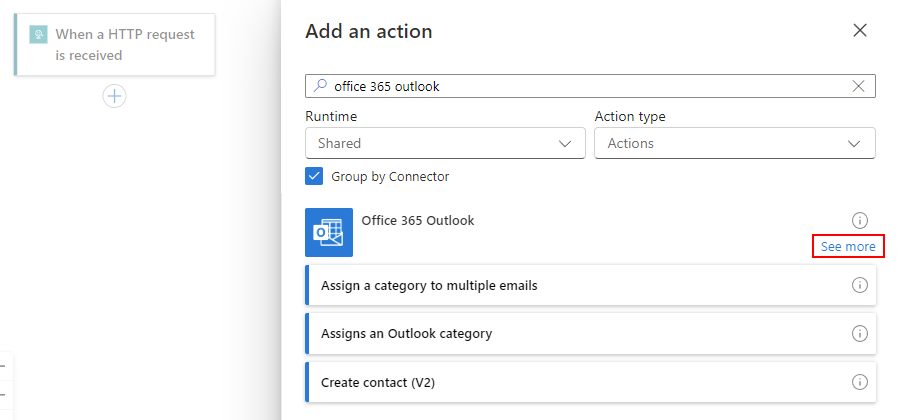
Task: Show info for Assigns an Outlook category
Action: point(859,333)
